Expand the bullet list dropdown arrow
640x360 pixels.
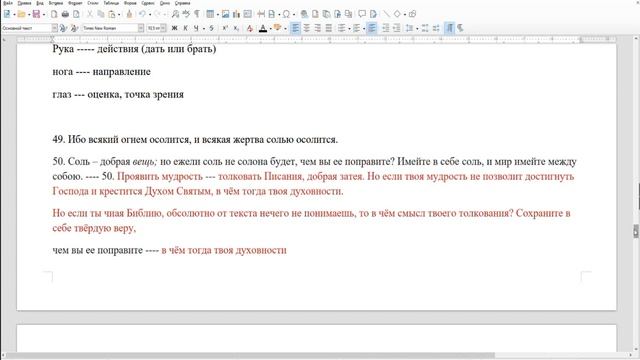click(x=349, y=29)
